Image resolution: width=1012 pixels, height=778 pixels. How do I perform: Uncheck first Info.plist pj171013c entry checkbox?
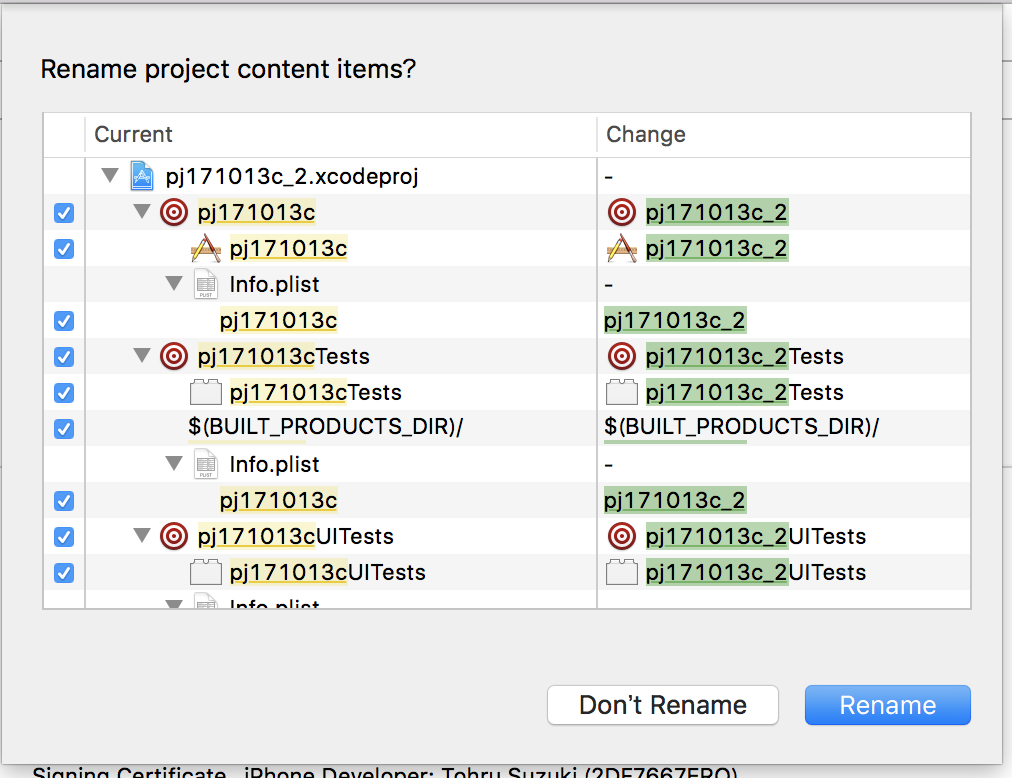[x=64, y=321]
